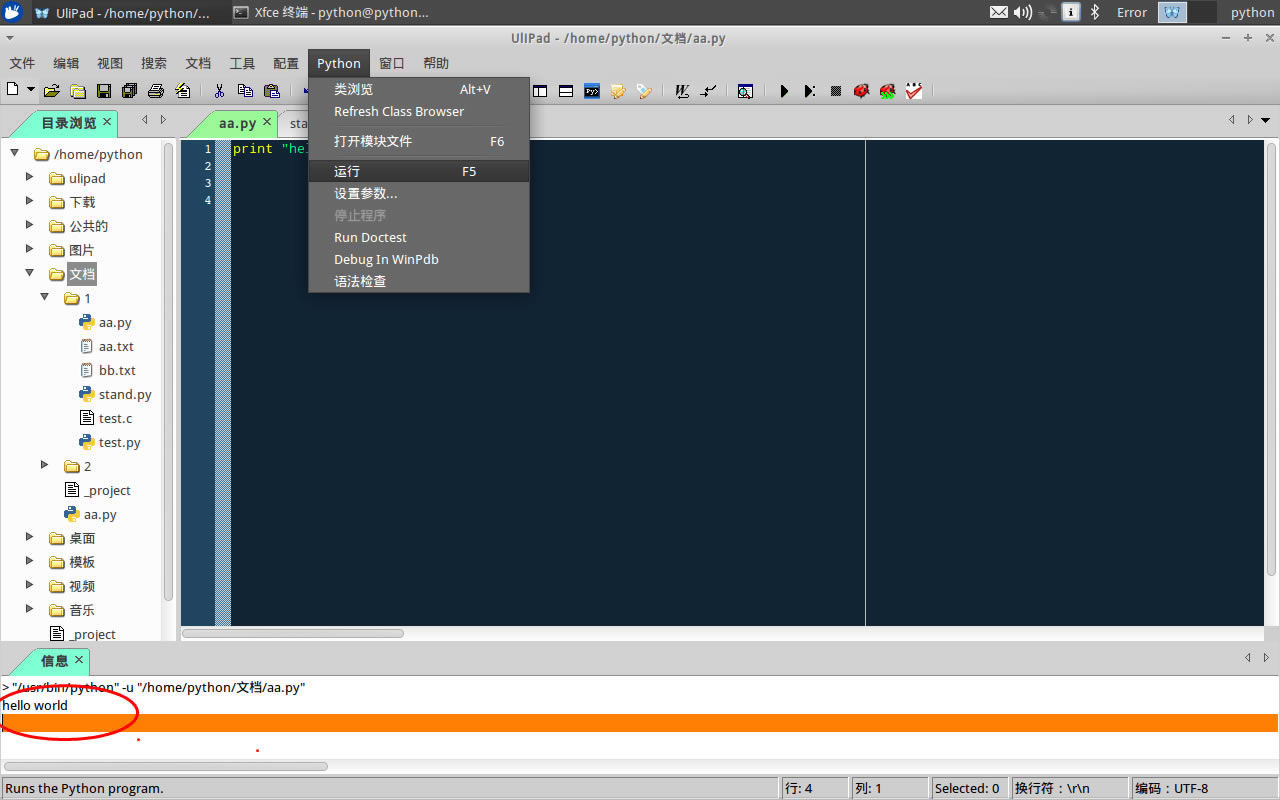
Task: Expand the 下载 folder
Action: point(30,201)
